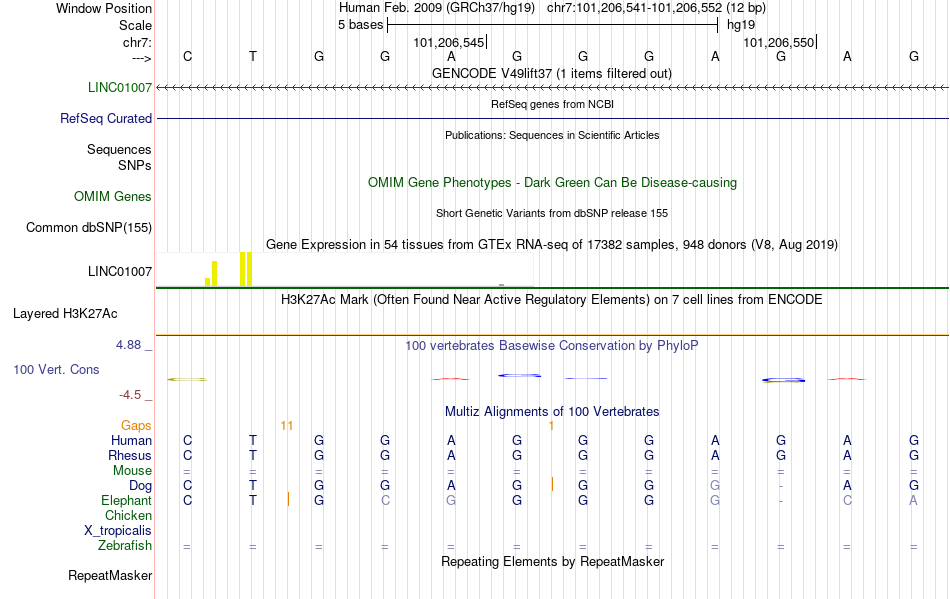
Task: Click the GTEx Gene Expression track title
Action: [x=552, y=245]
